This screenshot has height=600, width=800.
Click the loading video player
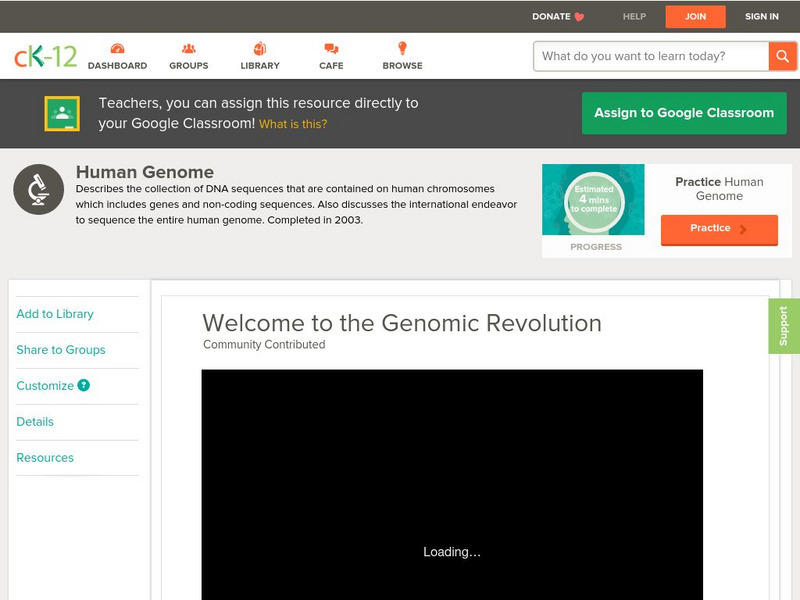[x=452, y=485]
